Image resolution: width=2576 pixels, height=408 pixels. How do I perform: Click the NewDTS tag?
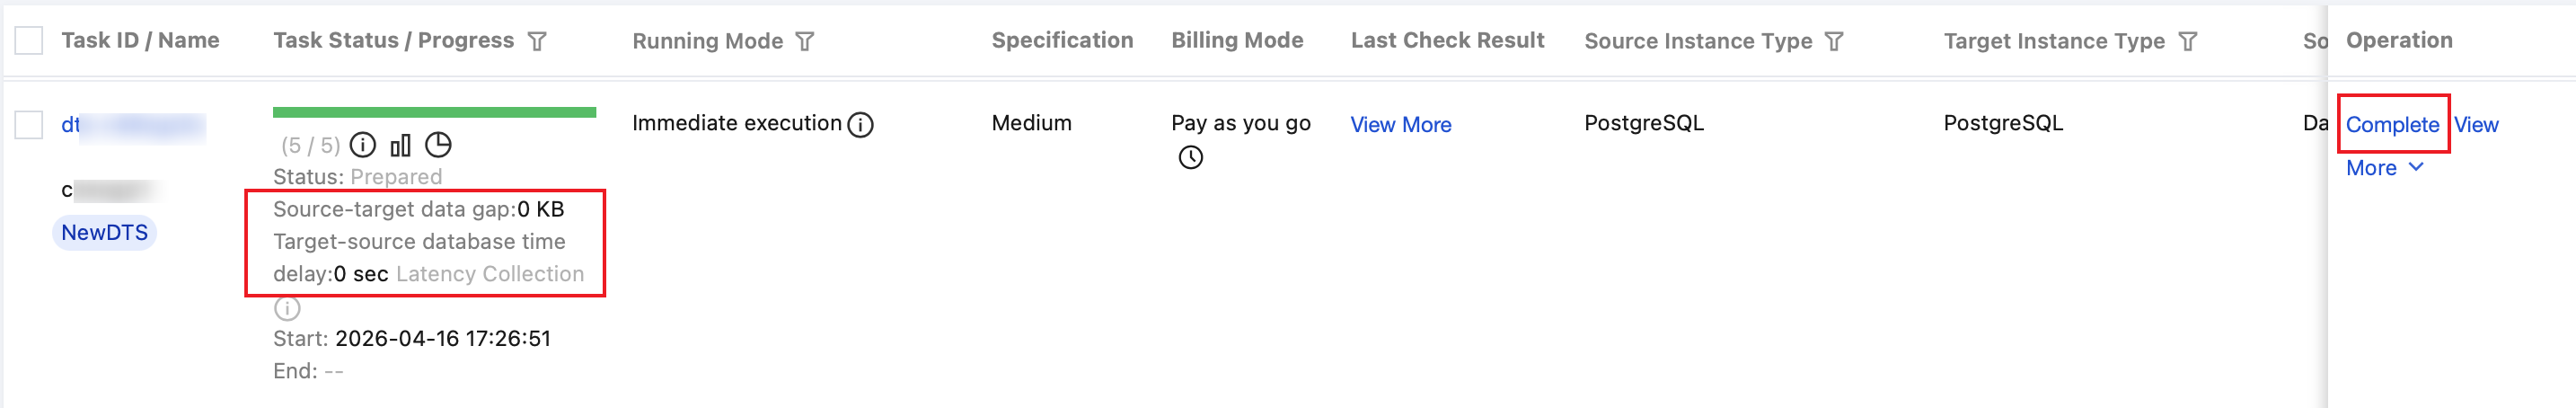[104, 233]
